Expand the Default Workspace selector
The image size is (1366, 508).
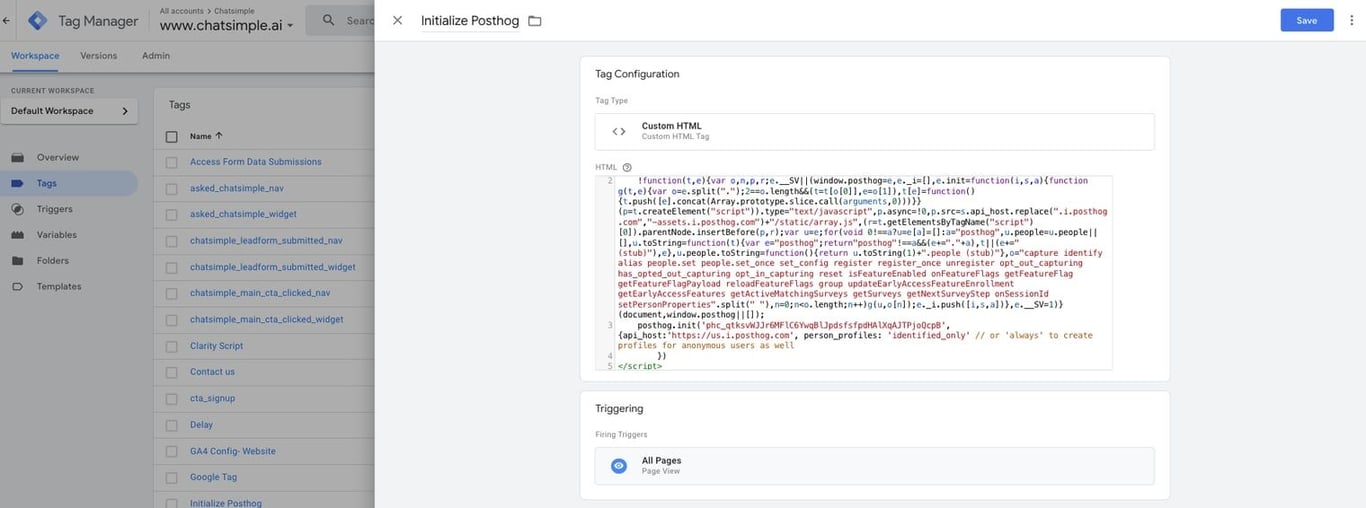(x=69, y=111)
